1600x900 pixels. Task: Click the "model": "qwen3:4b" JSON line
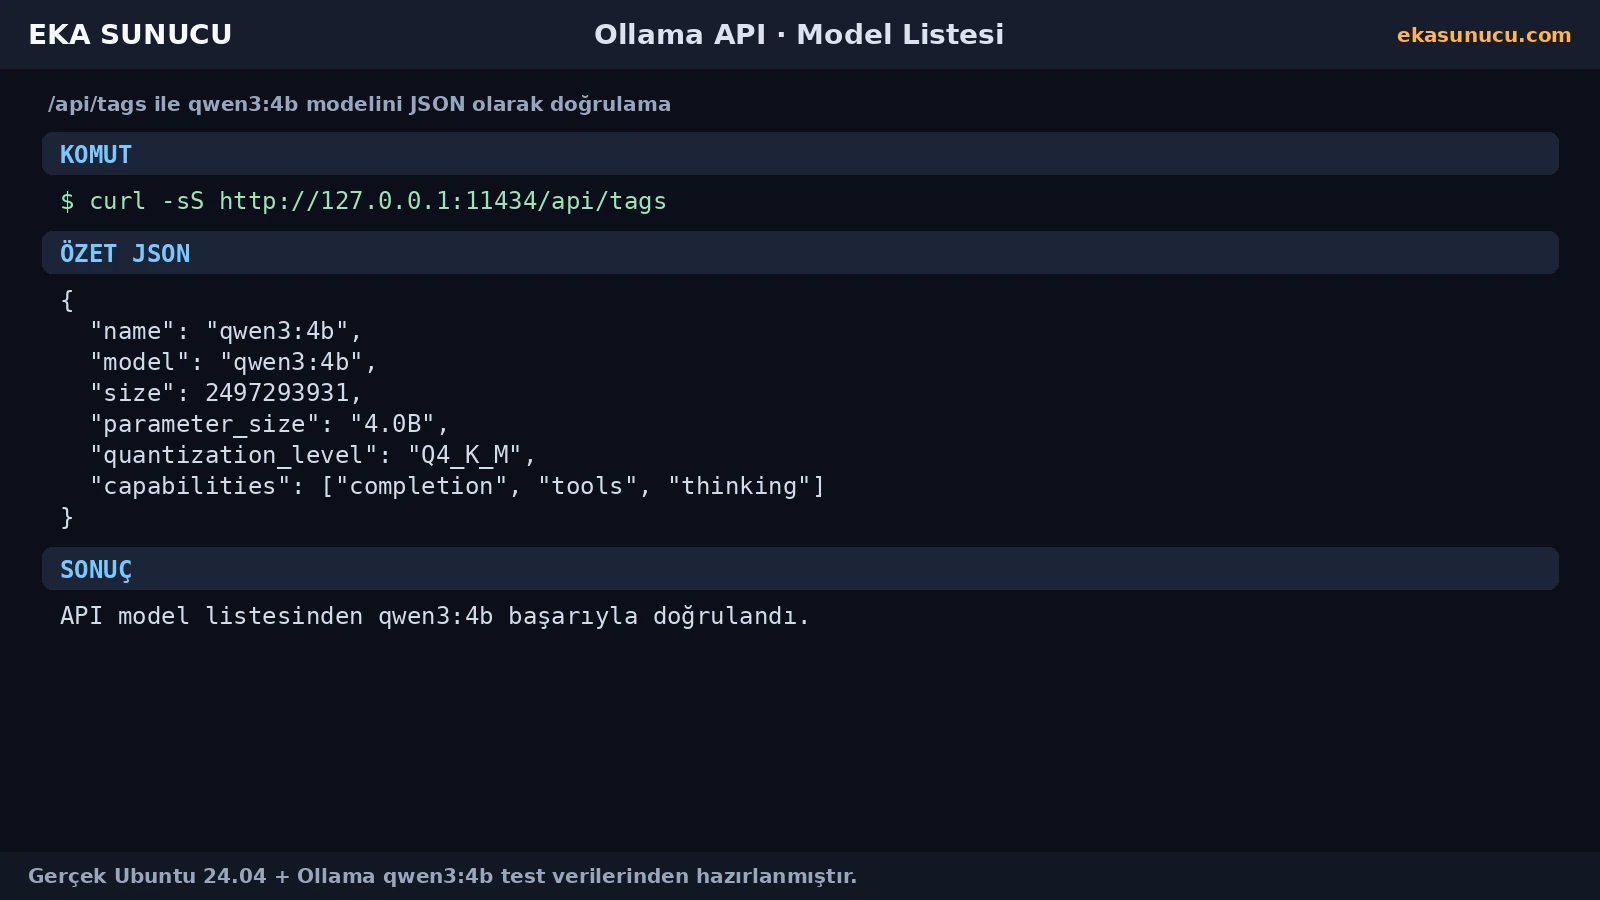[233, 362]
